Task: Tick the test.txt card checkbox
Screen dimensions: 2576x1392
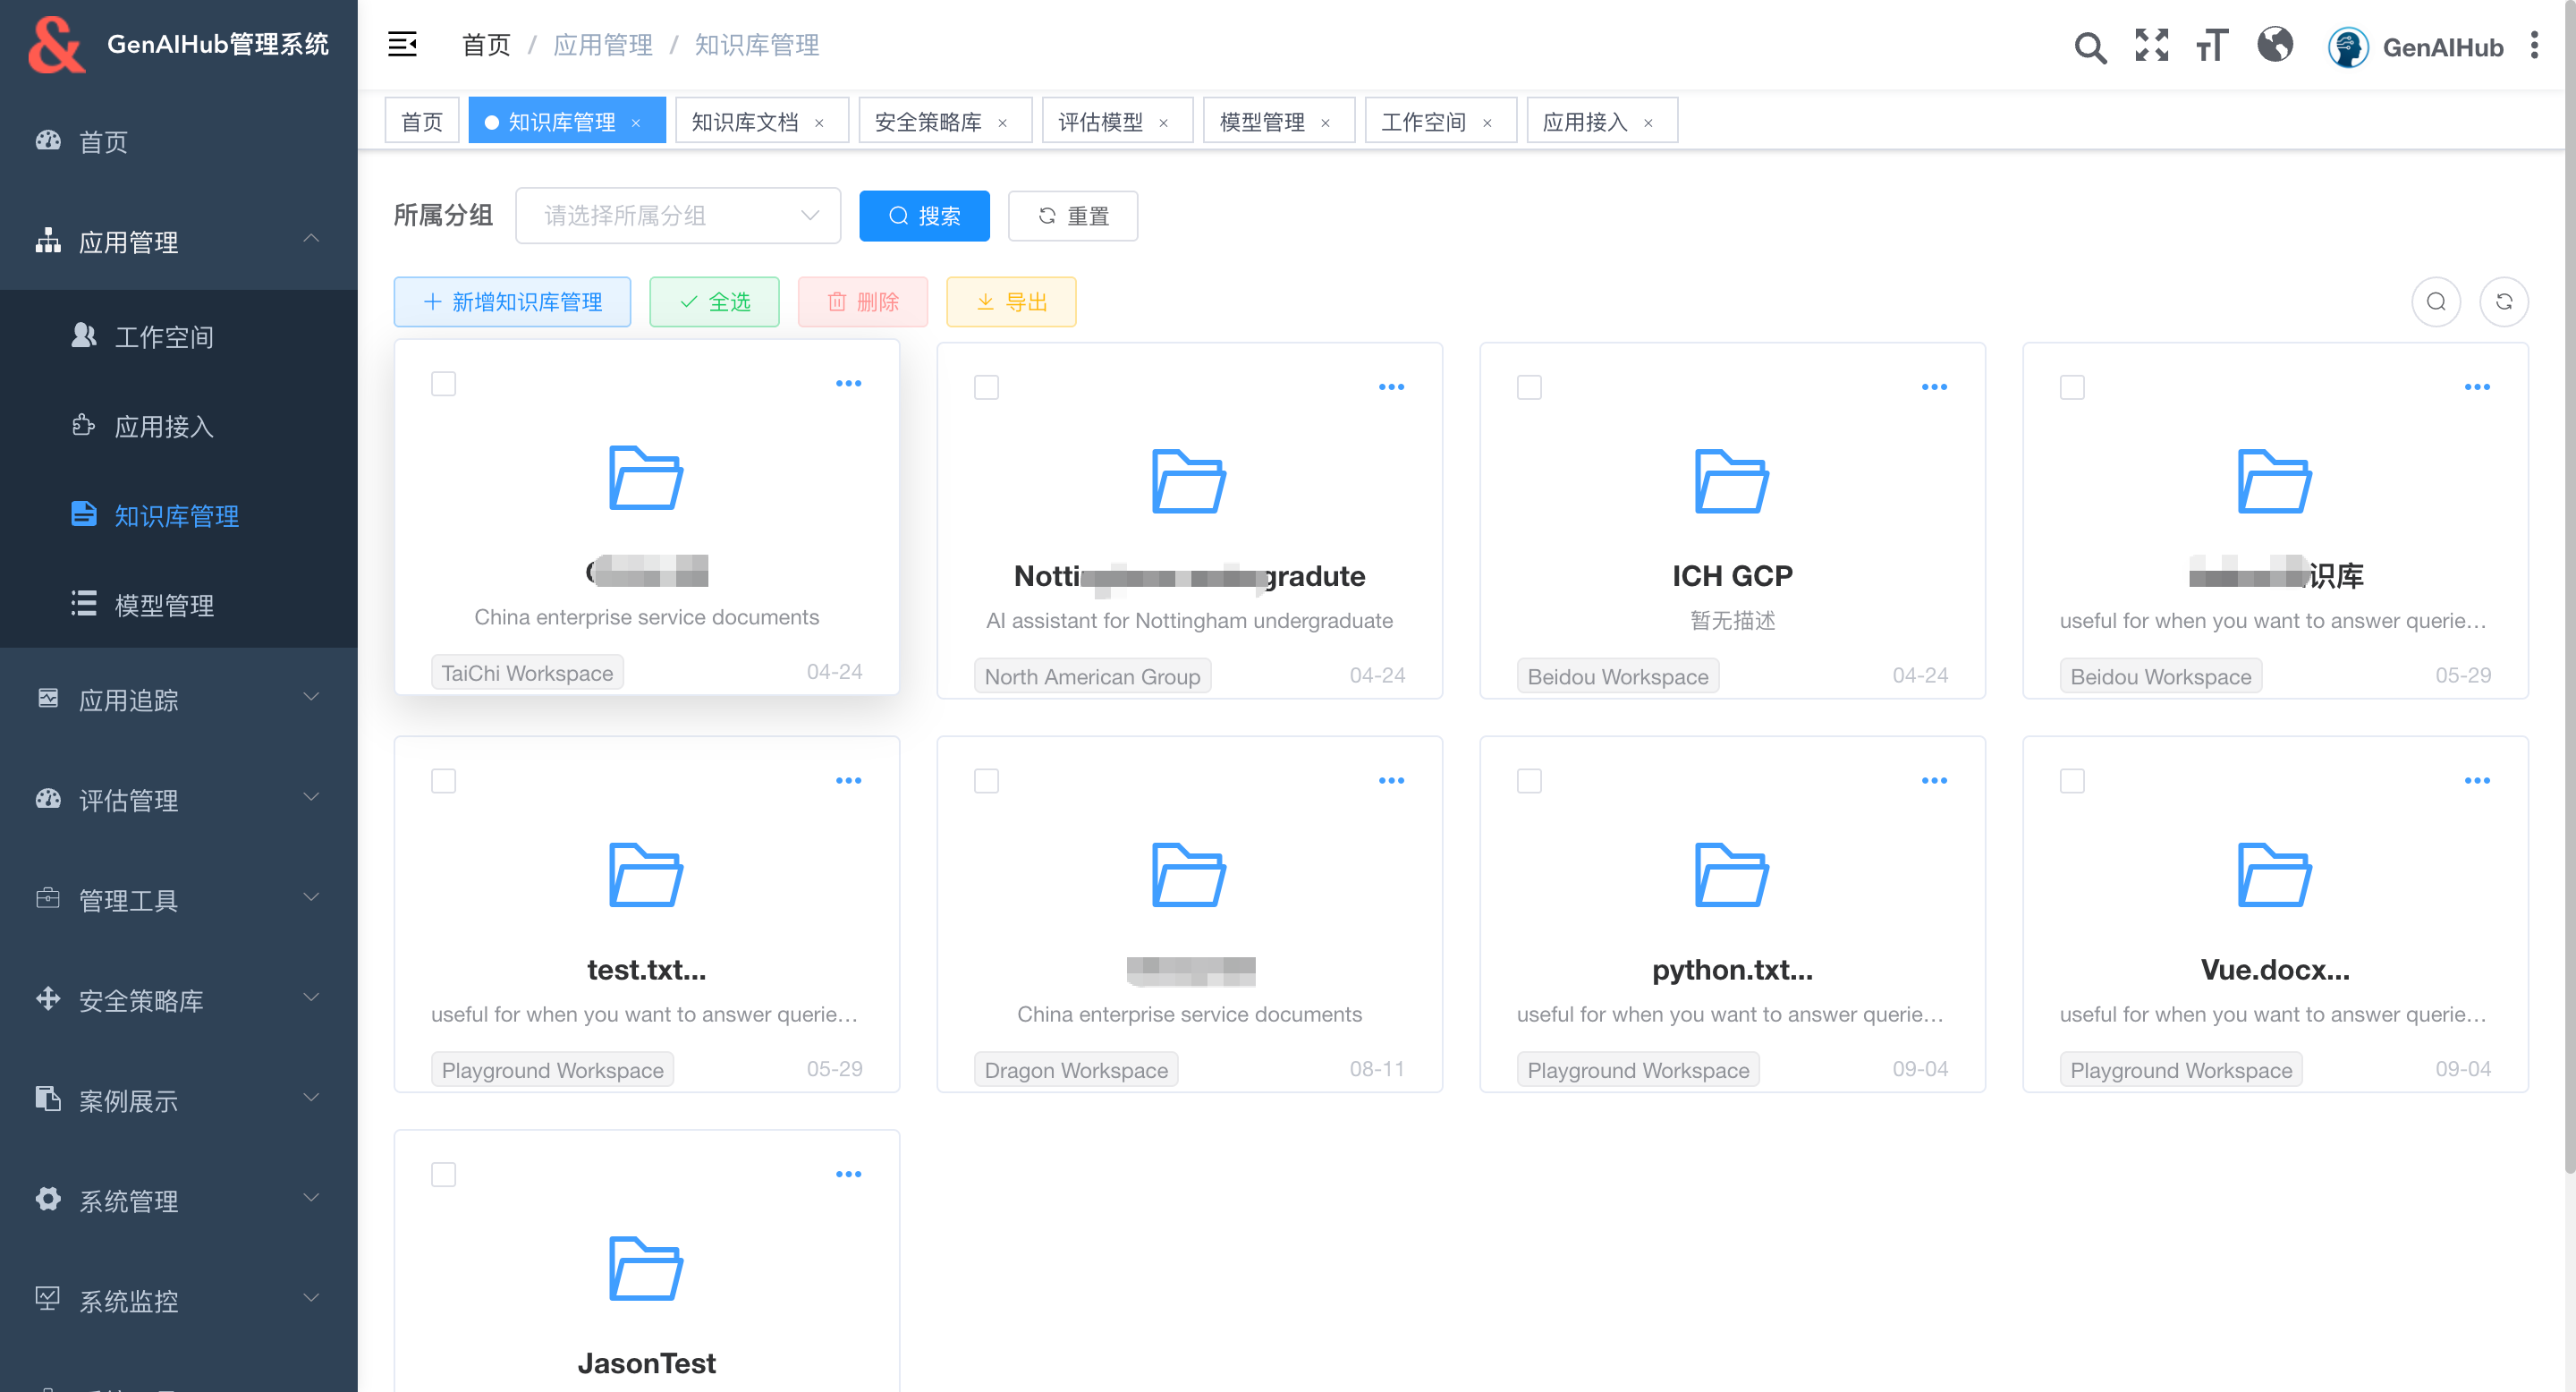Action: tap(443, 781)
